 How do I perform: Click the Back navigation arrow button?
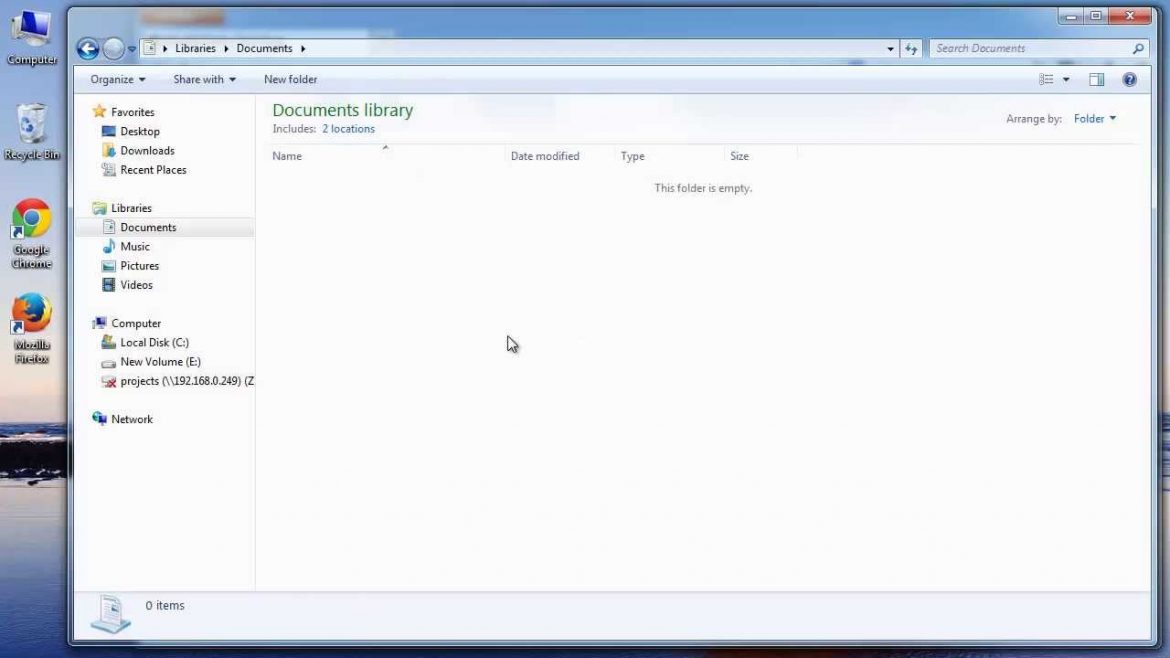click(x=88, y=48)
